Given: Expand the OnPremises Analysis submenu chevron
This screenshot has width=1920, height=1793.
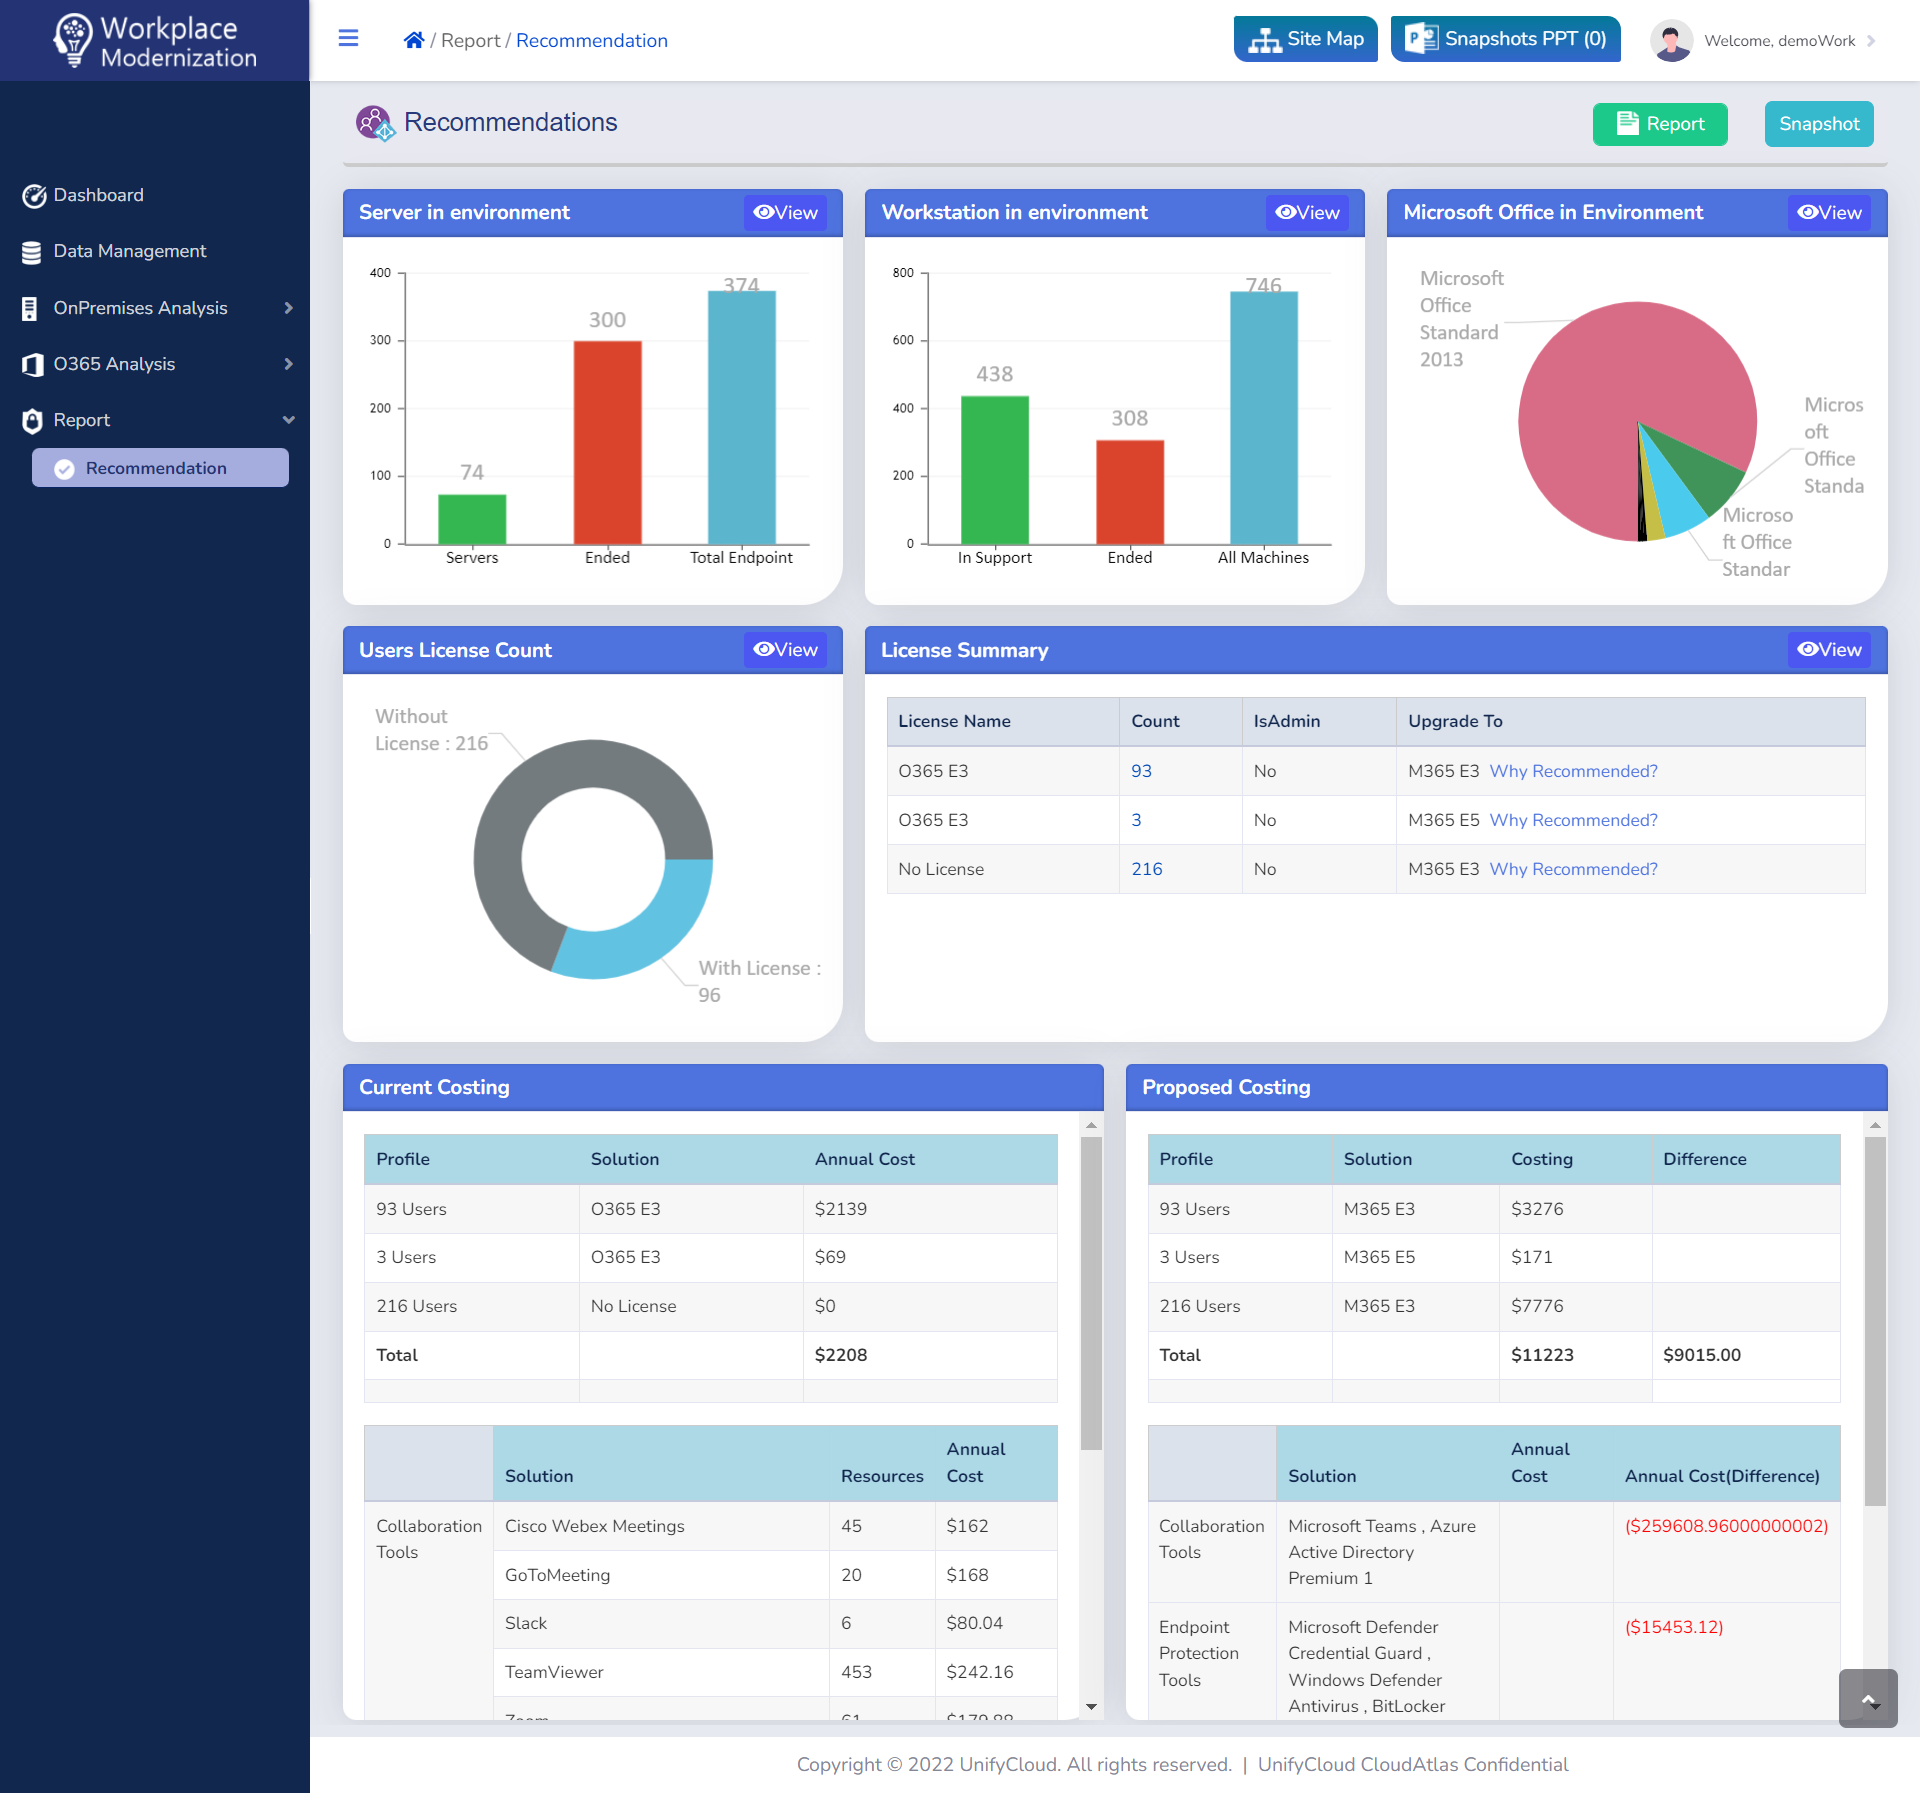Looking at the screenshot, I should click(289, 308).
